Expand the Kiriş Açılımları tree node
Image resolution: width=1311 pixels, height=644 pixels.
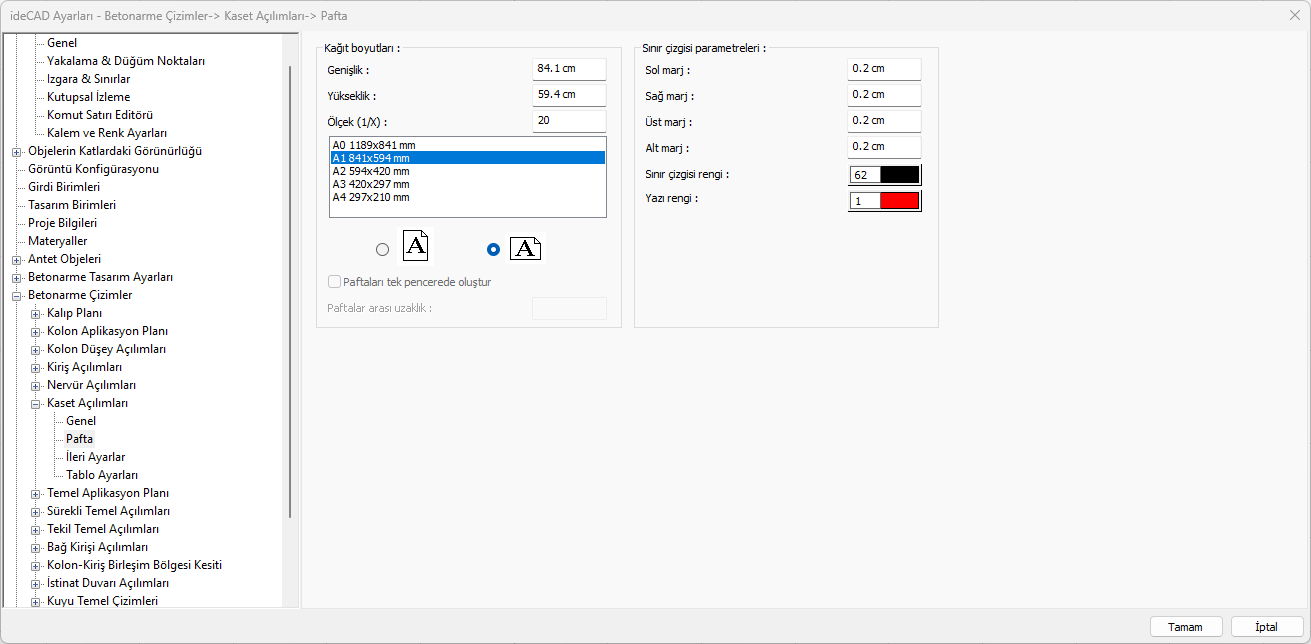[x=36, y=367]
